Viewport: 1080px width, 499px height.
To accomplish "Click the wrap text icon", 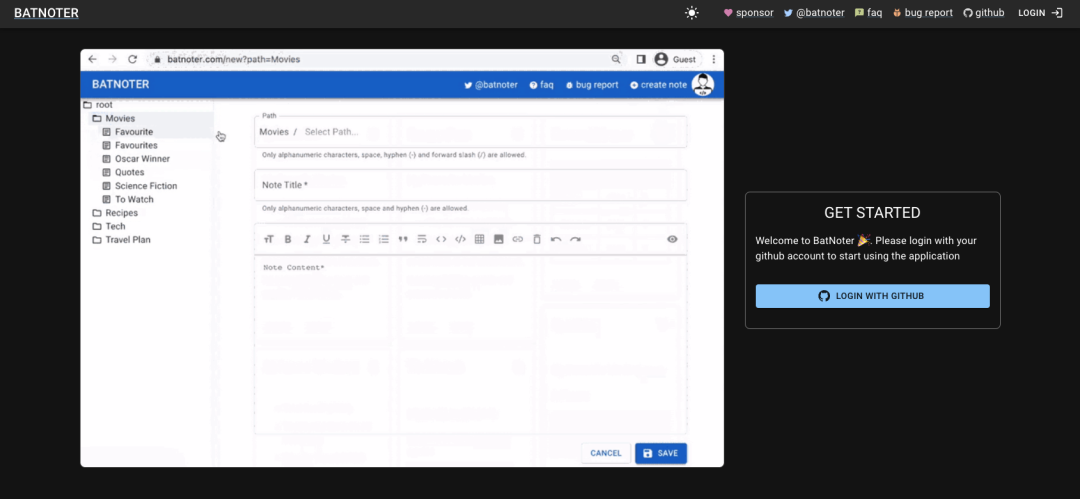I will click(422, 239).
